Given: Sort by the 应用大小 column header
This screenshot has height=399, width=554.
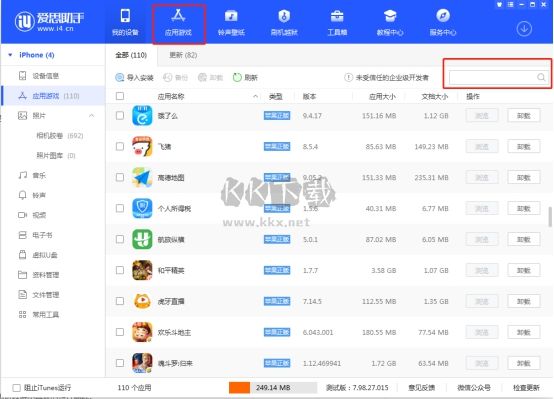Looking at the screenshot, I should coord(382,96).
